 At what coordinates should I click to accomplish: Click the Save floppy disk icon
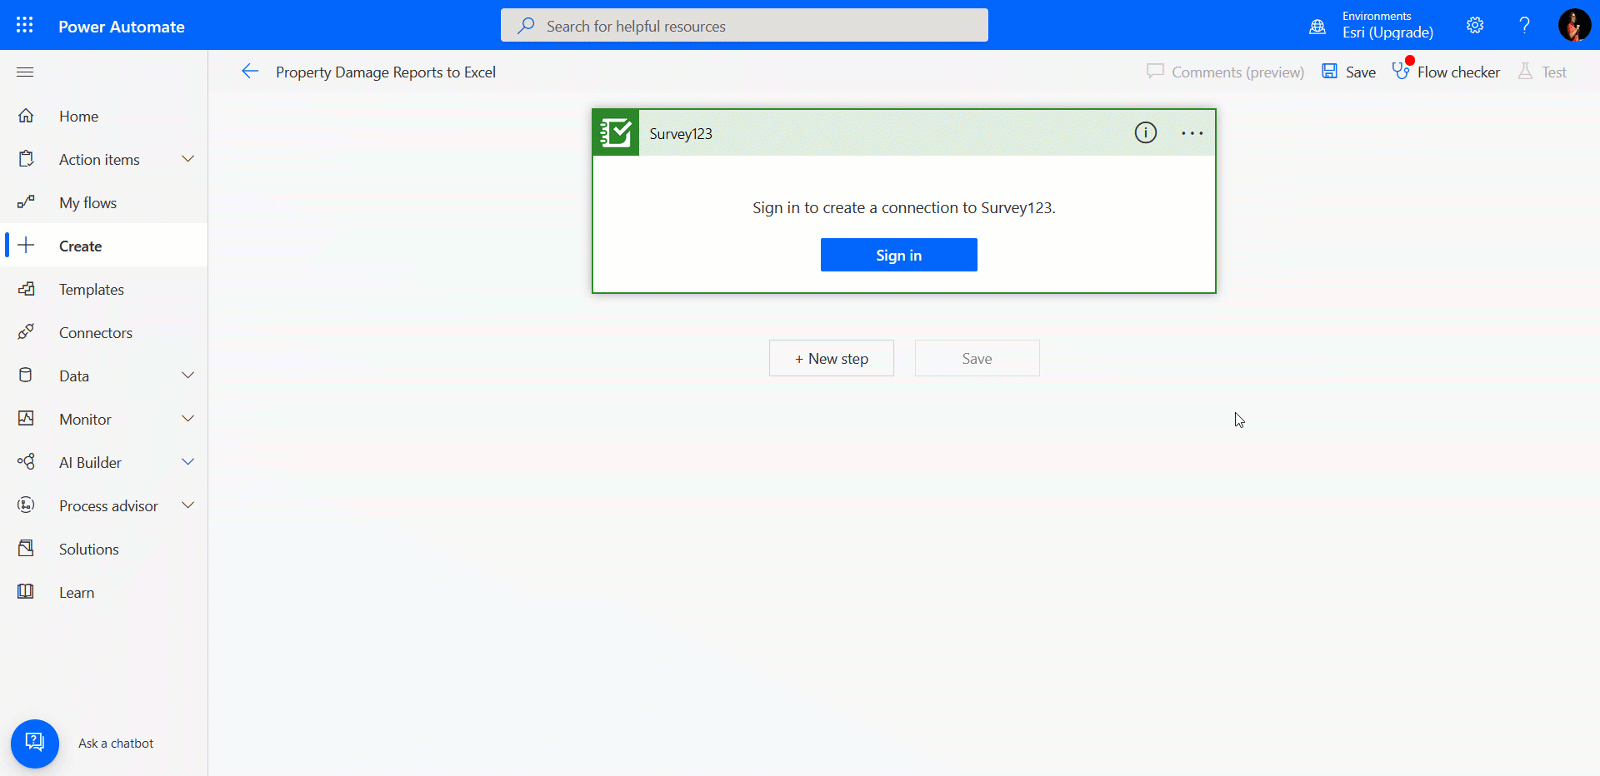(x=1330, y=71)
